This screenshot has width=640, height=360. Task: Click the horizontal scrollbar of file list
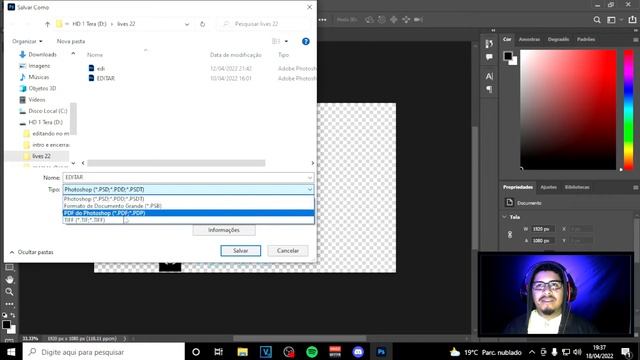(176, 163)
